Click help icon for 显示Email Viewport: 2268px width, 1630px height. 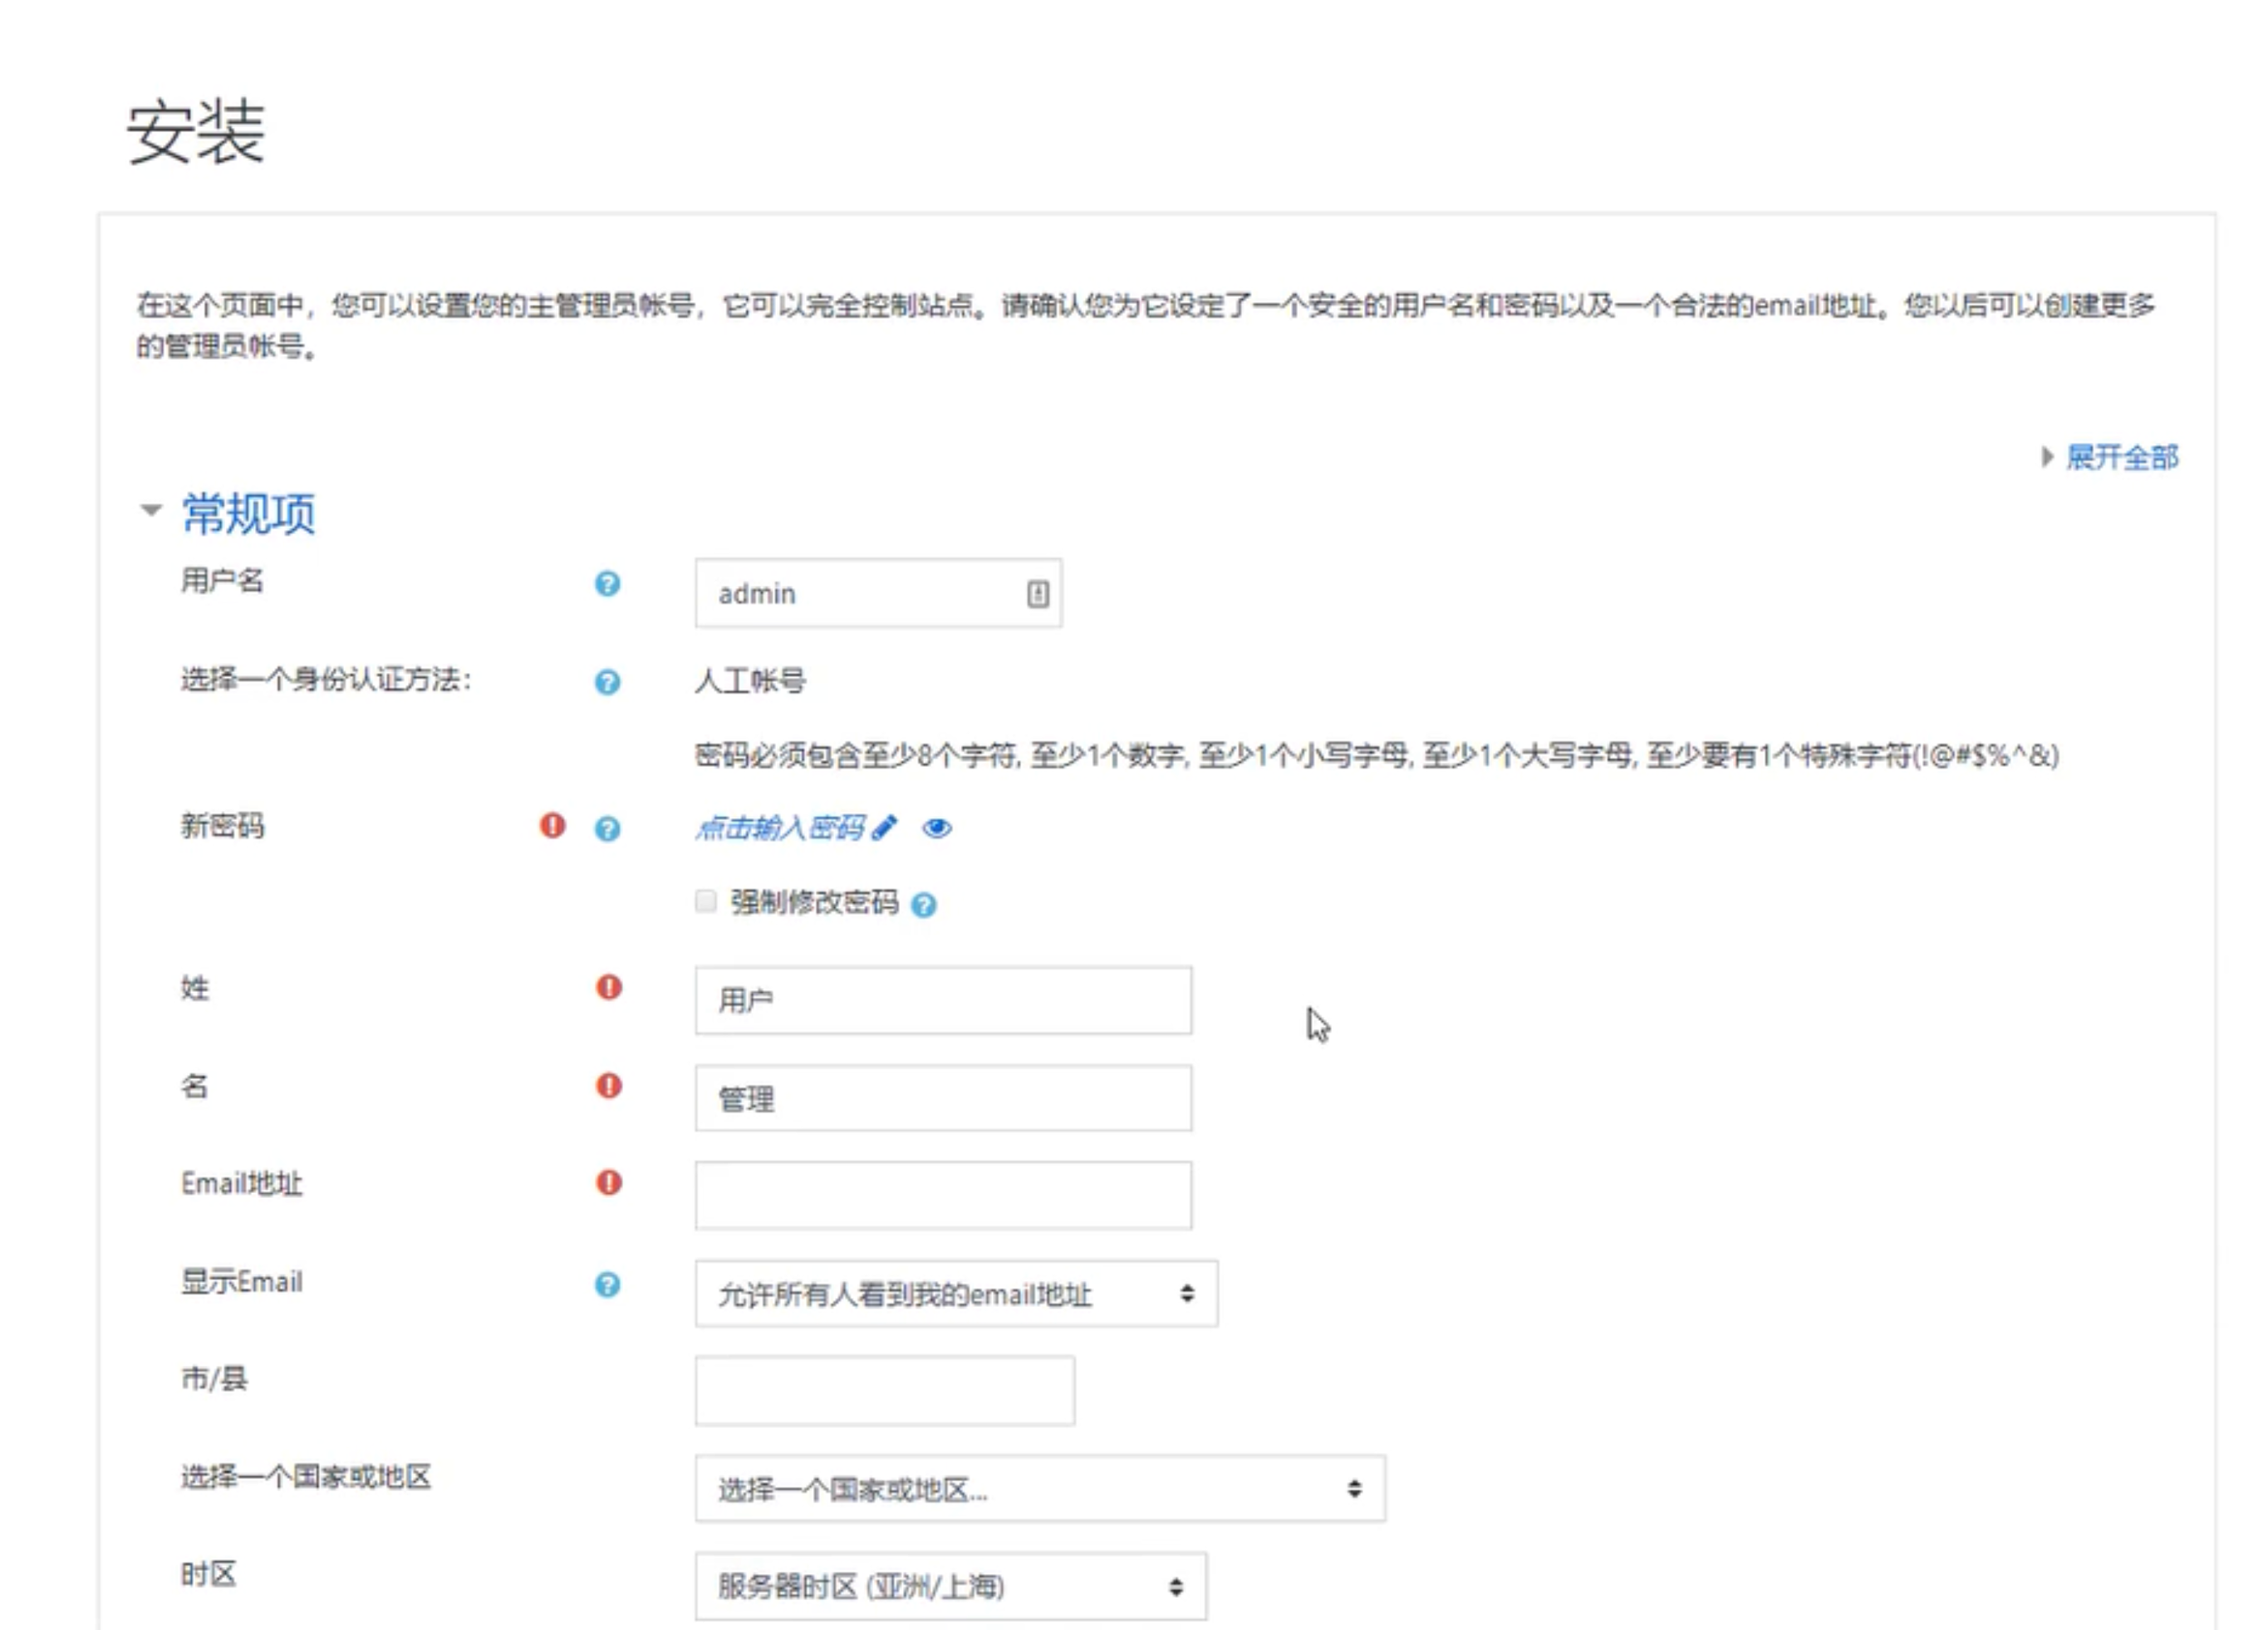click(x=607, y=1284)
